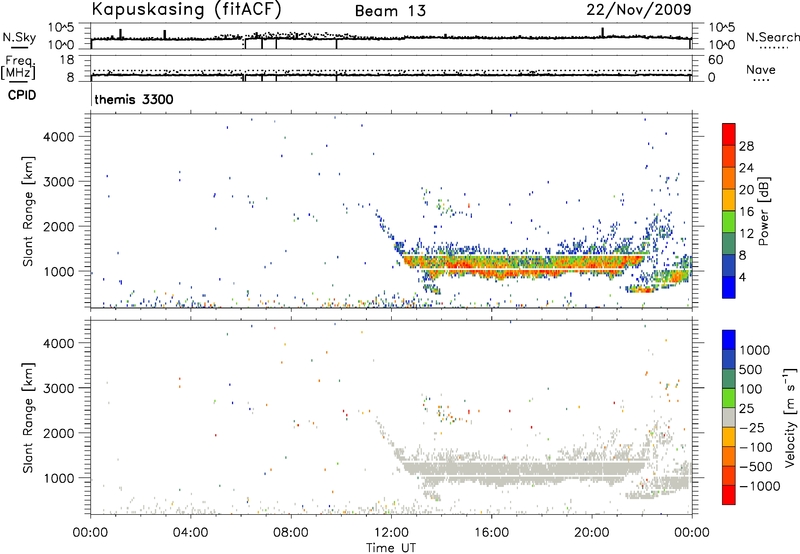Select the 2000 tick on the power panel
Screen dimensions: 800x554
[x=59, y=226]
